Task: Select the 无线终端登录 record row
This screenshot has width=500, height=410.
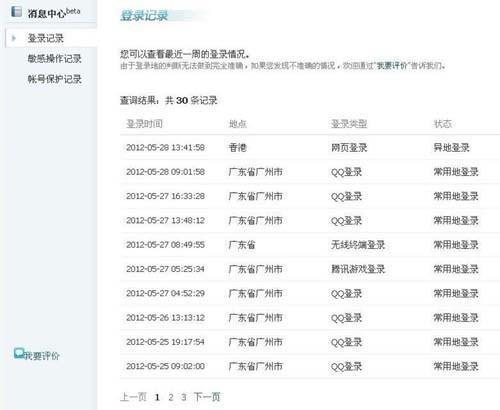Action: [310, 245]
